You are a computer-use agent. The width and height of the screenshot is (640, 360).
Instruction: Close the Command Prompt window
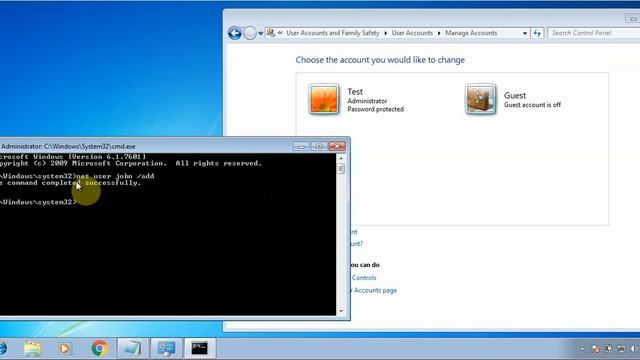(x=337, y=146)
